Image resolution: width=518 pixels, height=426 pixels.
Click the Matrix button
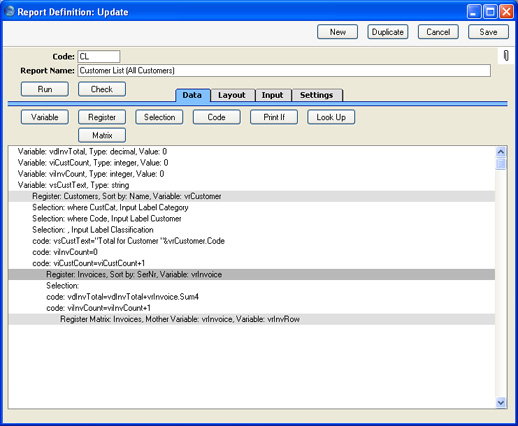click(102, 135)
